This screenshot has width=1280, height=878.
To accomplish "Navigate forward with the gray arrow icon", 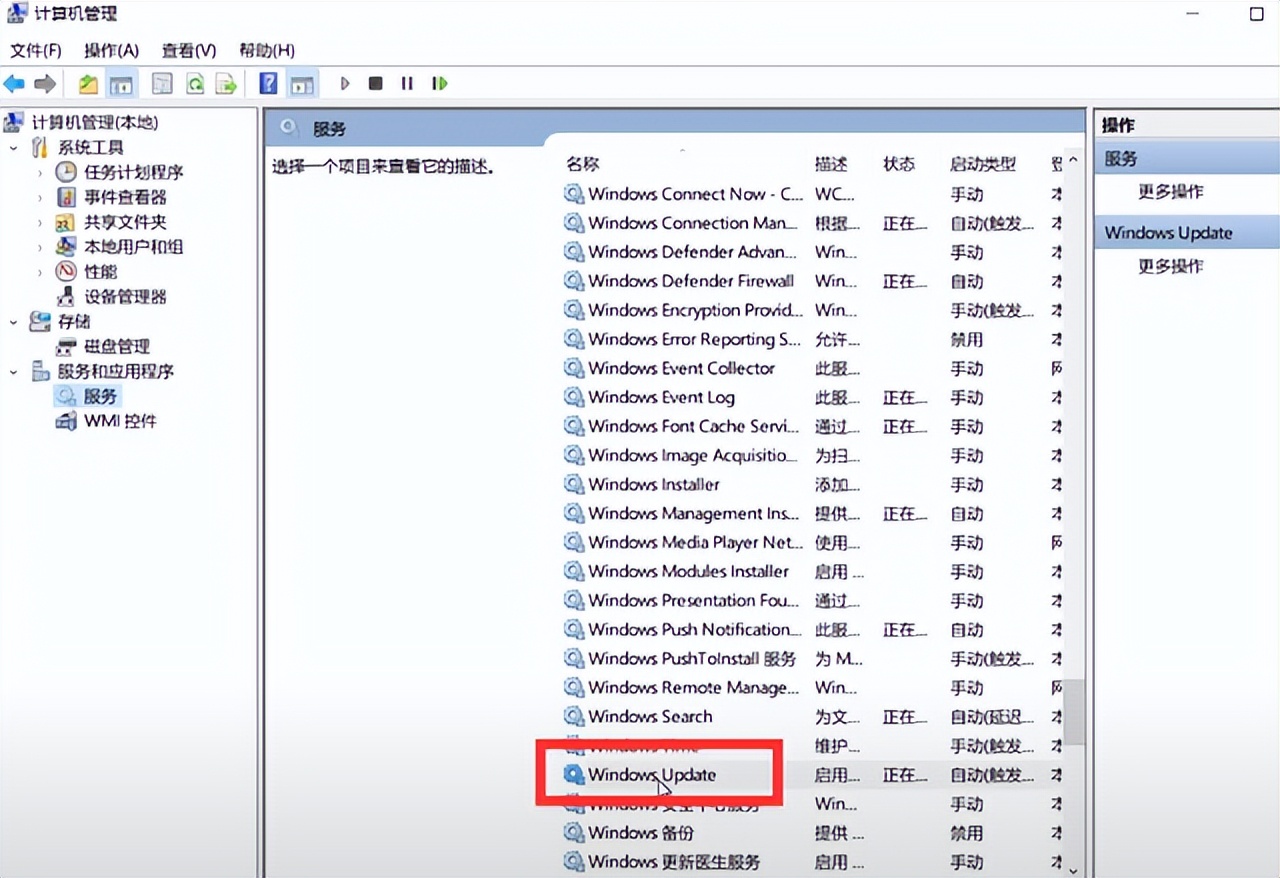I will coord(45,83).
